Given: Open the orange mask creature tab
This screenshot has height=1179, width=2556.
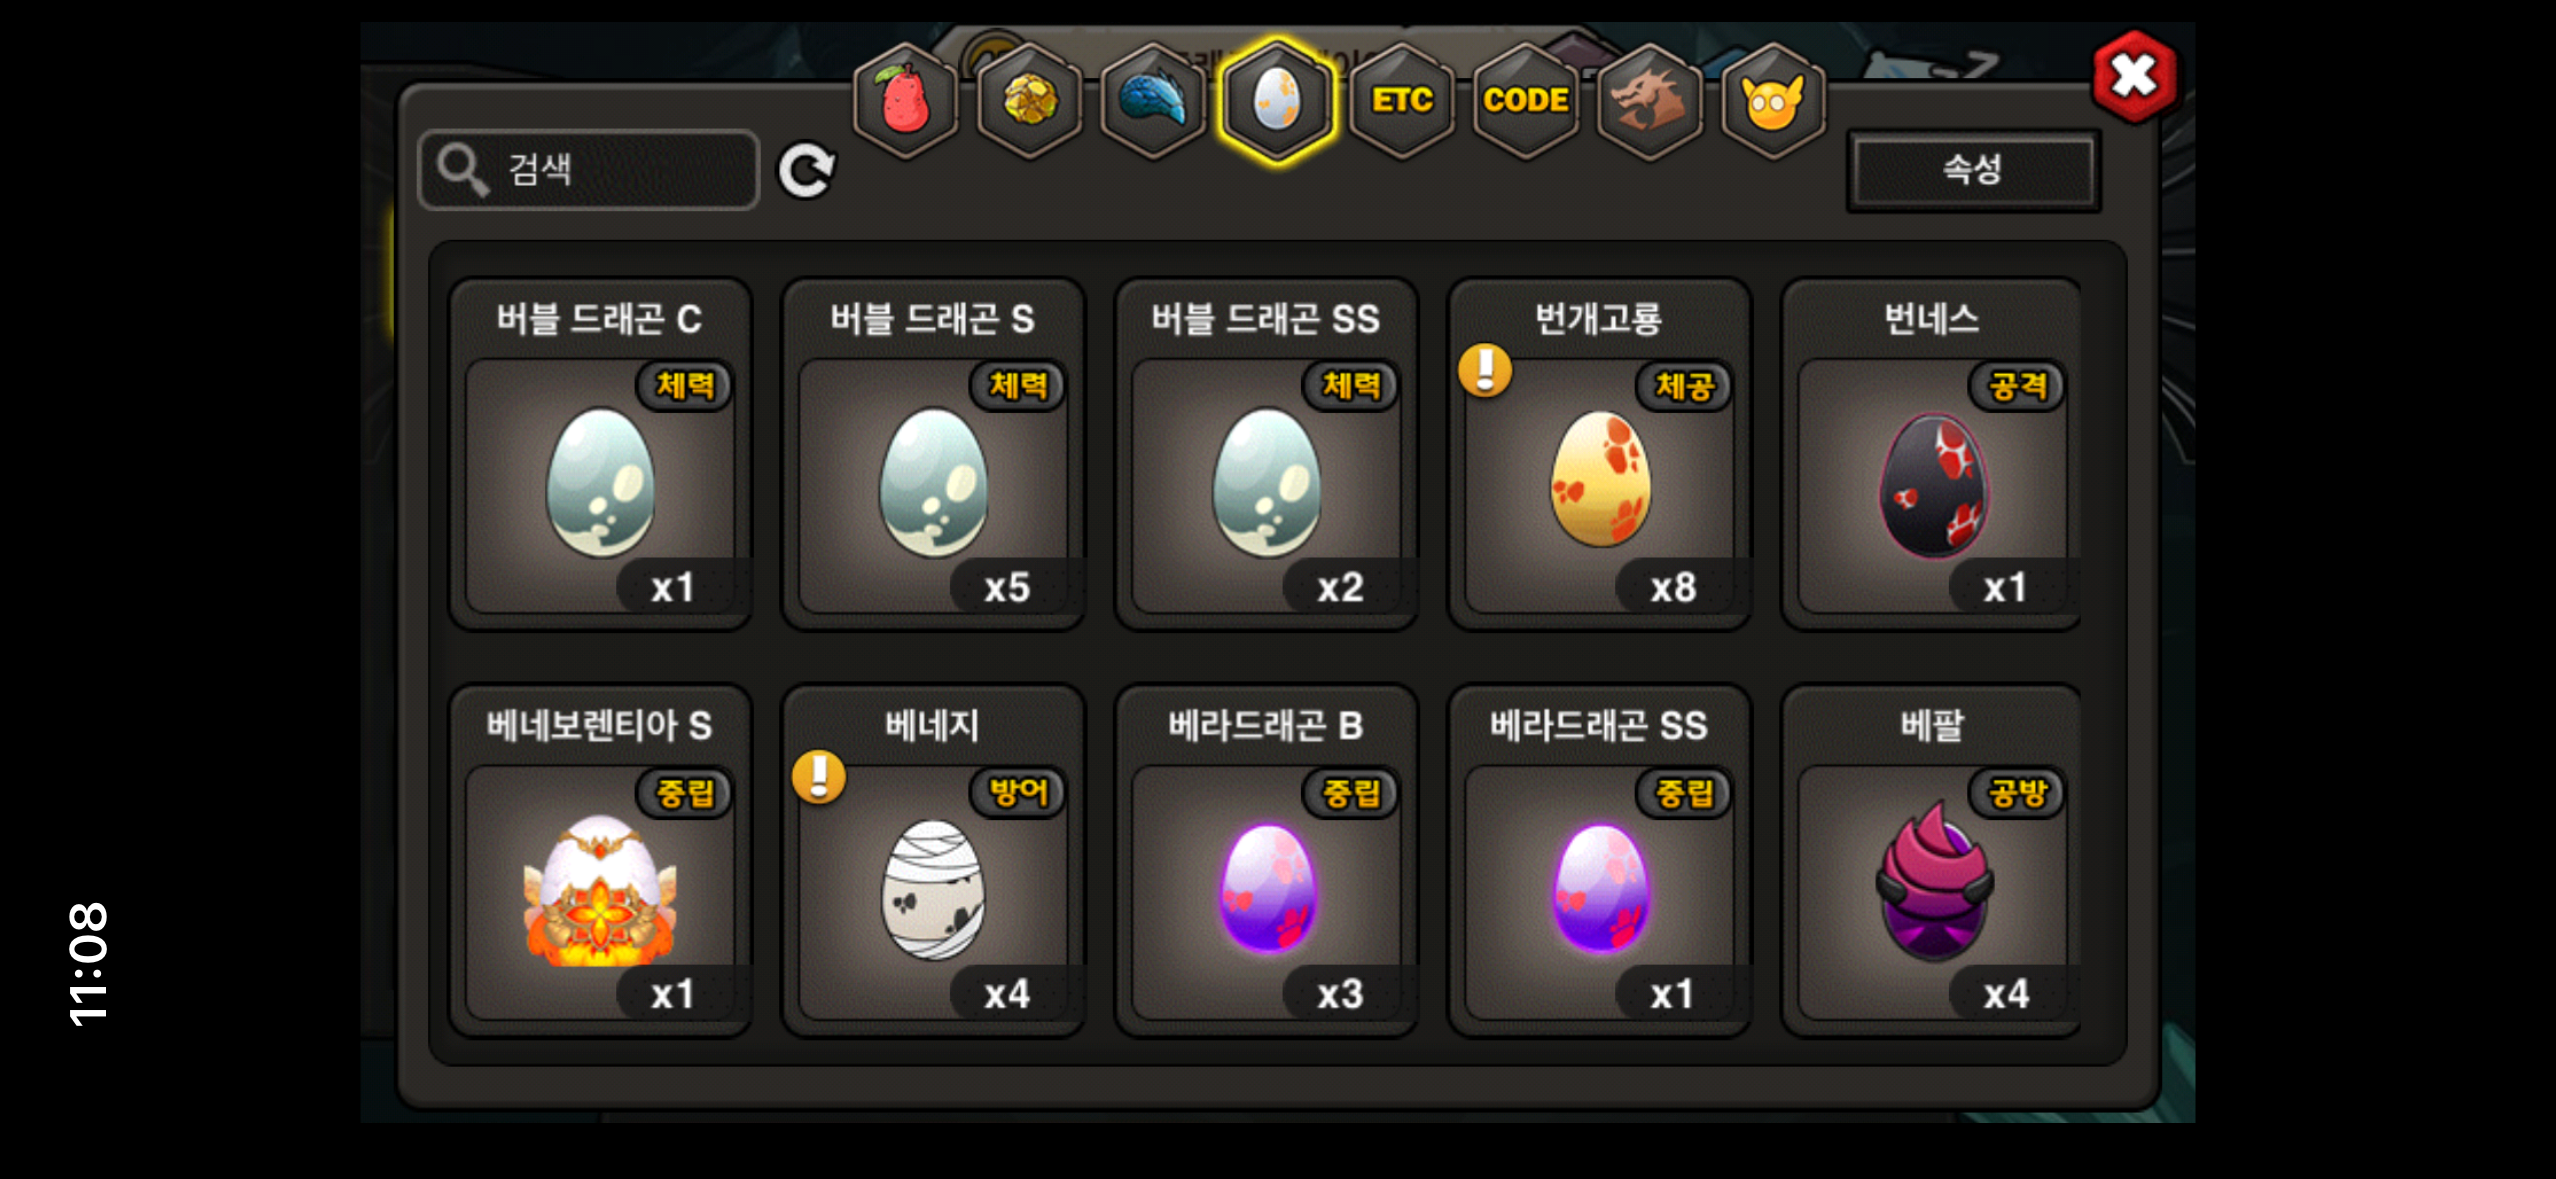Looking at the screenshot, I should (1773, 101).
